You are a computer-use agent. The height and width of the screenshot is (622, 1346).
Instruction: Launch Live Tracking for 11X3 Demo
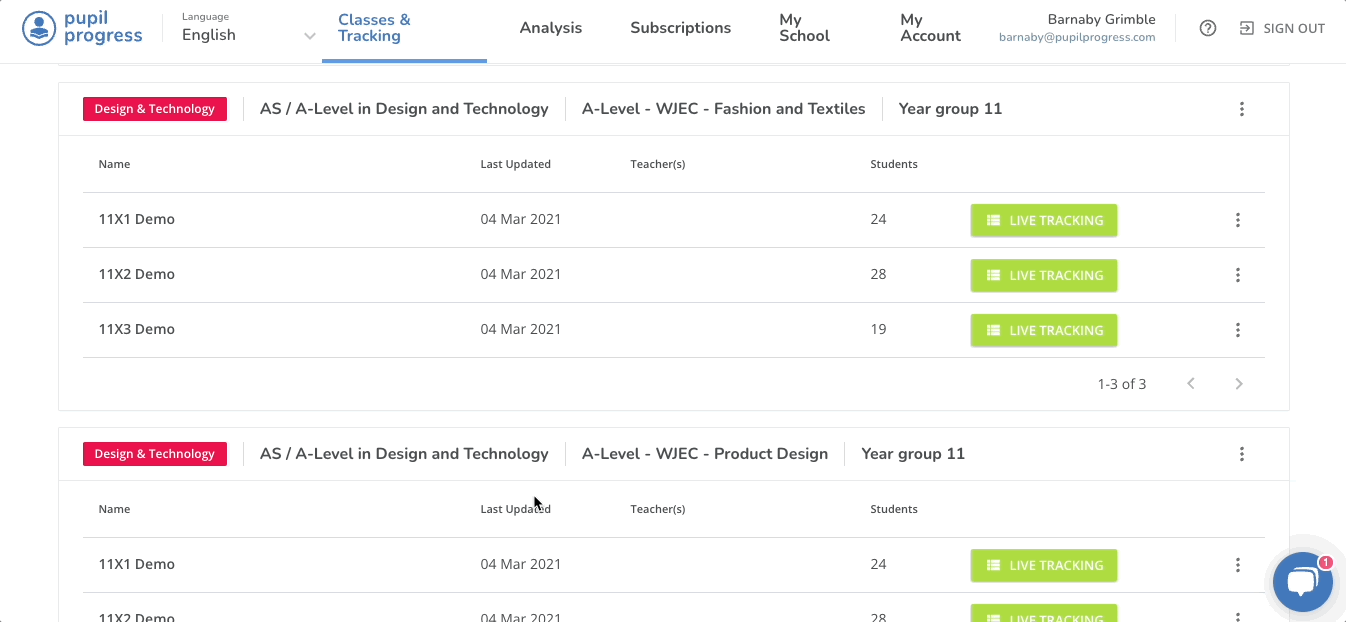coord(1043,330)
